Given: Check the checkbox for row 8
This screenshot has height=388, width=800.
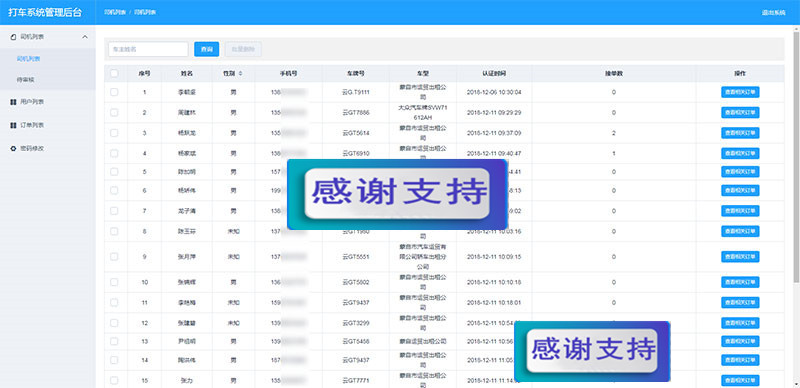Looking at the screenshot, I should (x=114, y=231).
